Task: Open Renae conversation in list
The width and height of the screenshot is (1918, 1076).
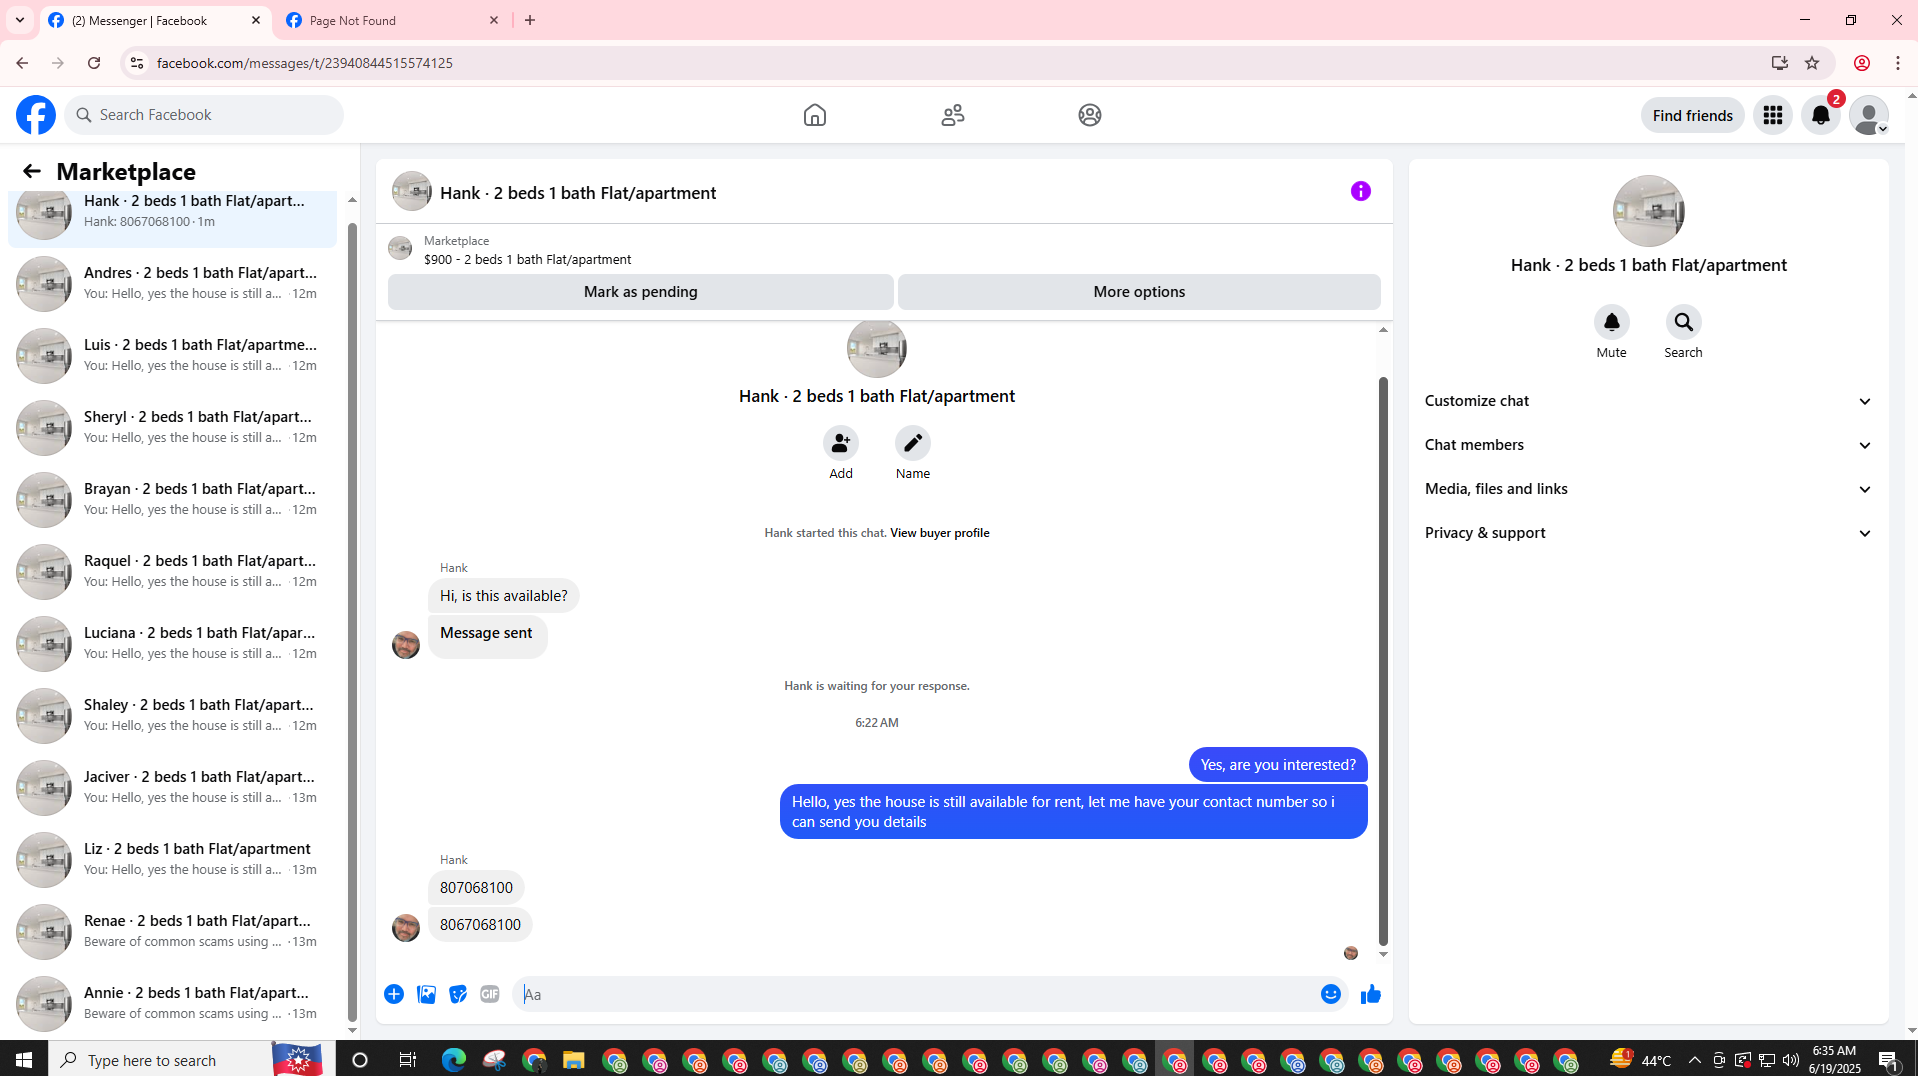Action: pos(173,931)
